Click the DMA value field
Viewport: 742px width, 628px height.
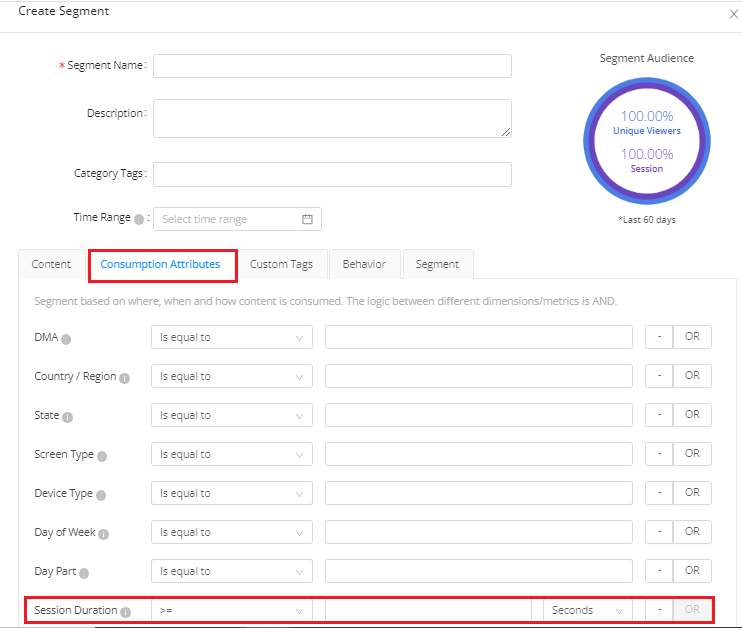(479, 337)
